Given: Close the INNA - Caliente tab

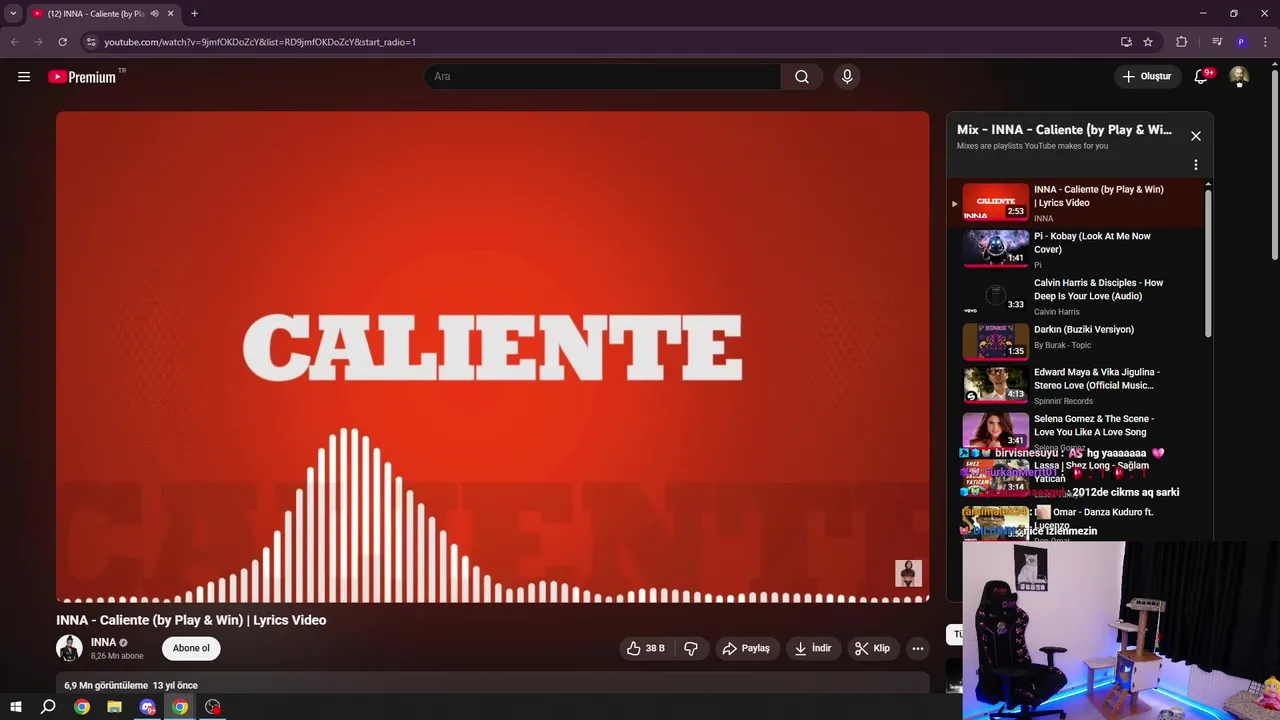Looking at the screenshot, I should (x=170, y=14).
